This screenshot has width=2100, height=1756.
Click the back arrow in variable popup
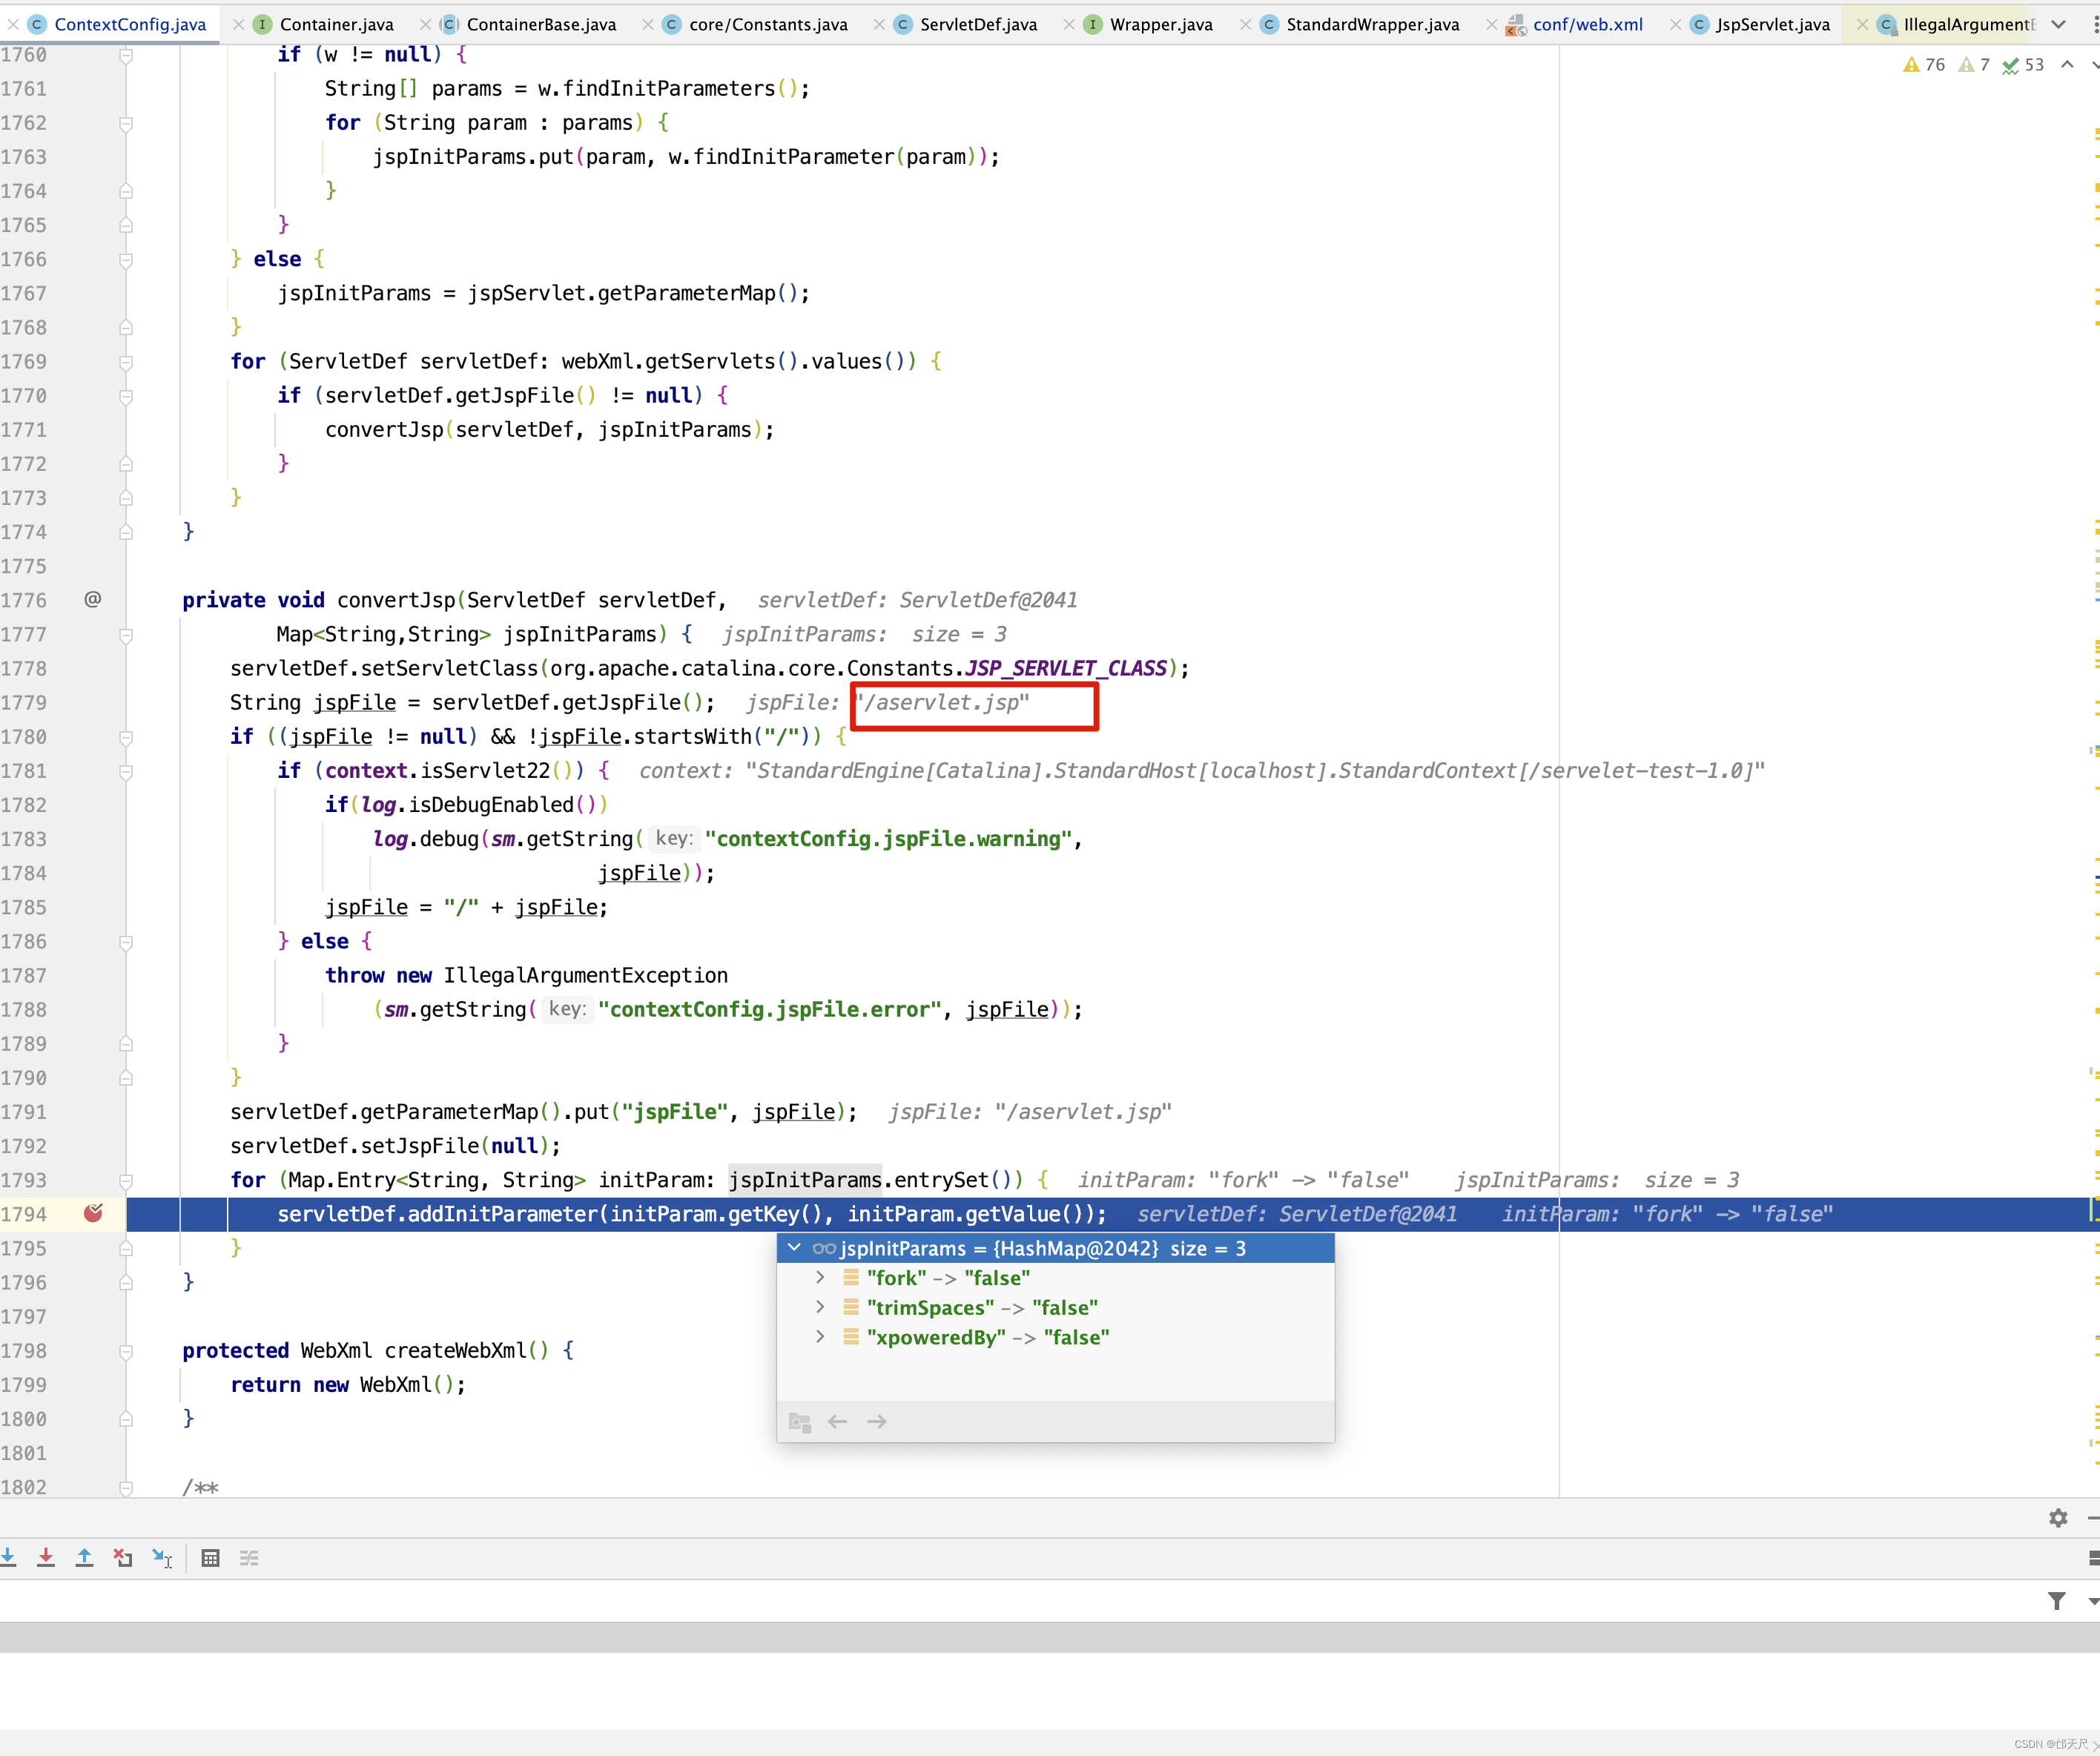point(837,1421)
